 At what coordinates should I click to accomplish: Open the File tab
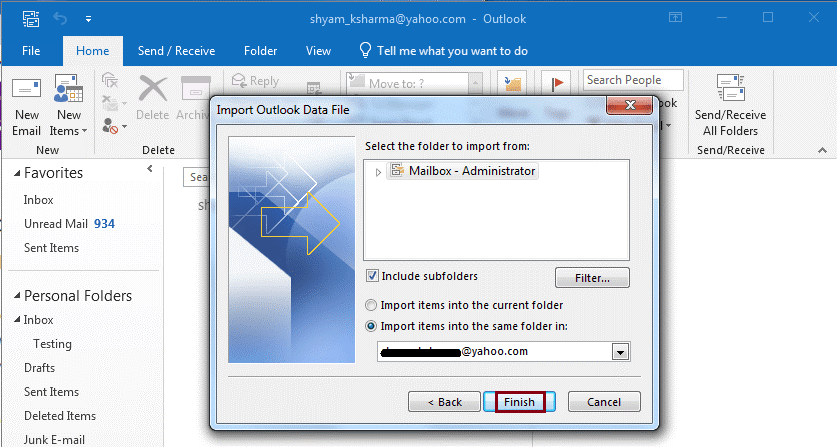pyautogui.click(x=31, y=51)
